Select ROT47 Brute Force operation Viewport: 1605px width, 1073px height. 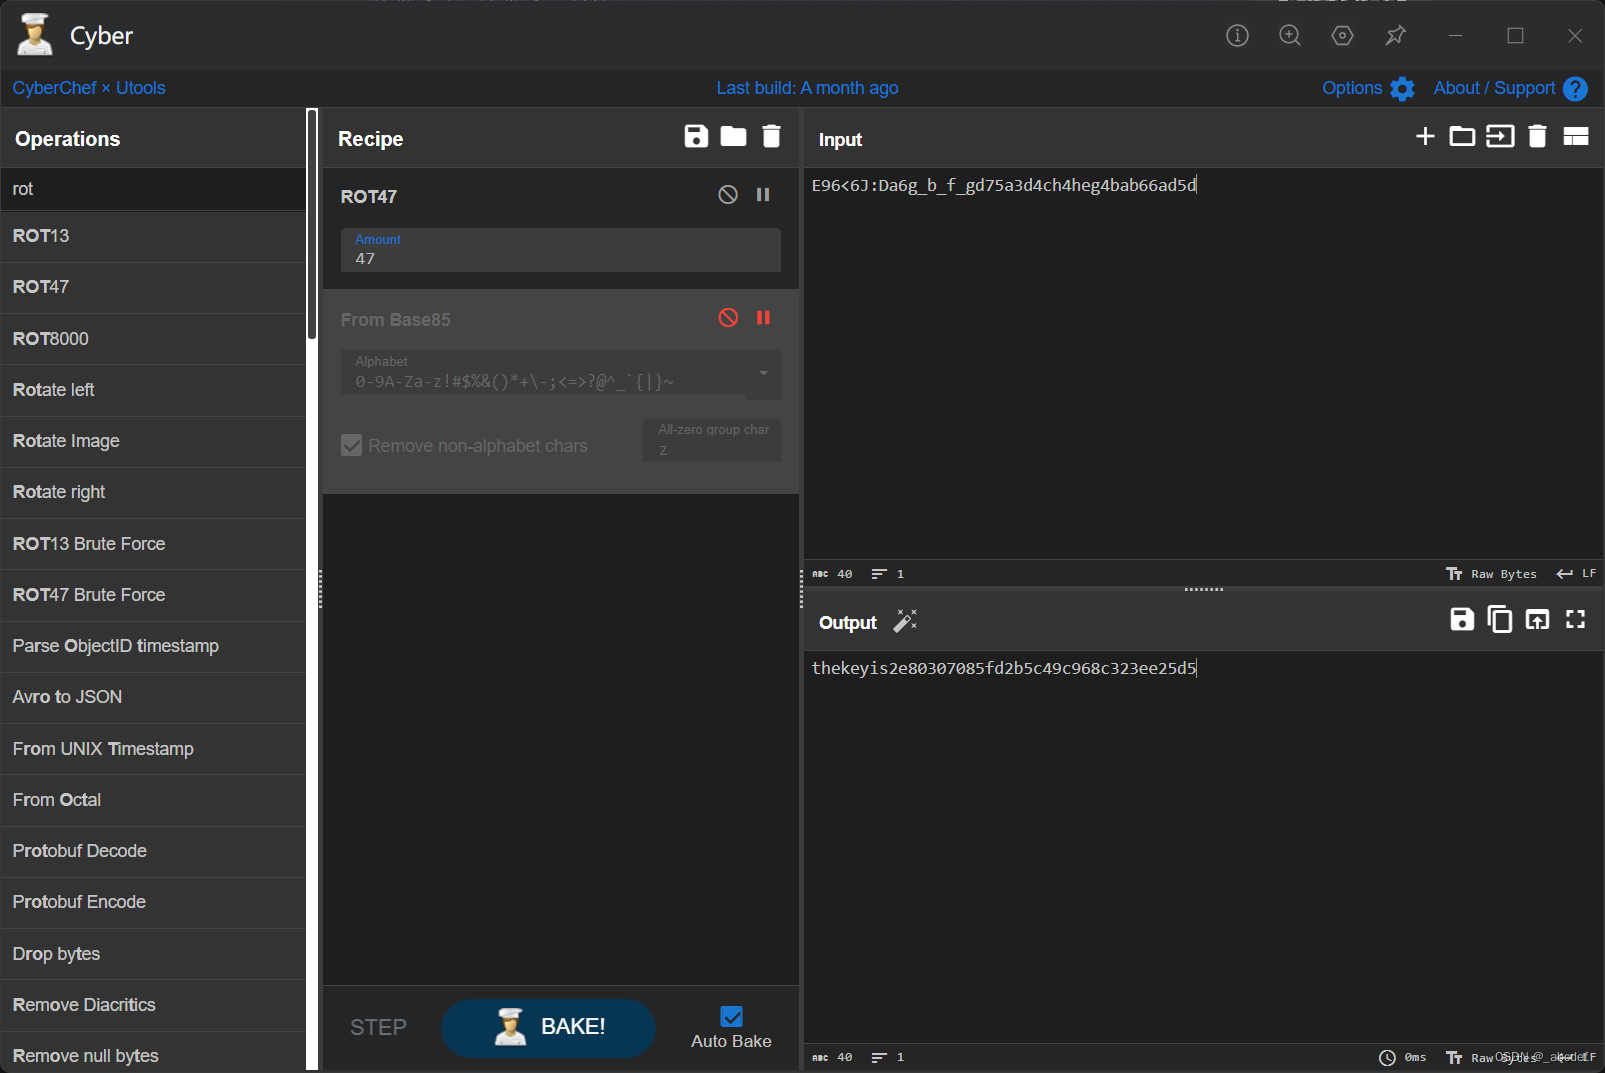coord(152,595)
